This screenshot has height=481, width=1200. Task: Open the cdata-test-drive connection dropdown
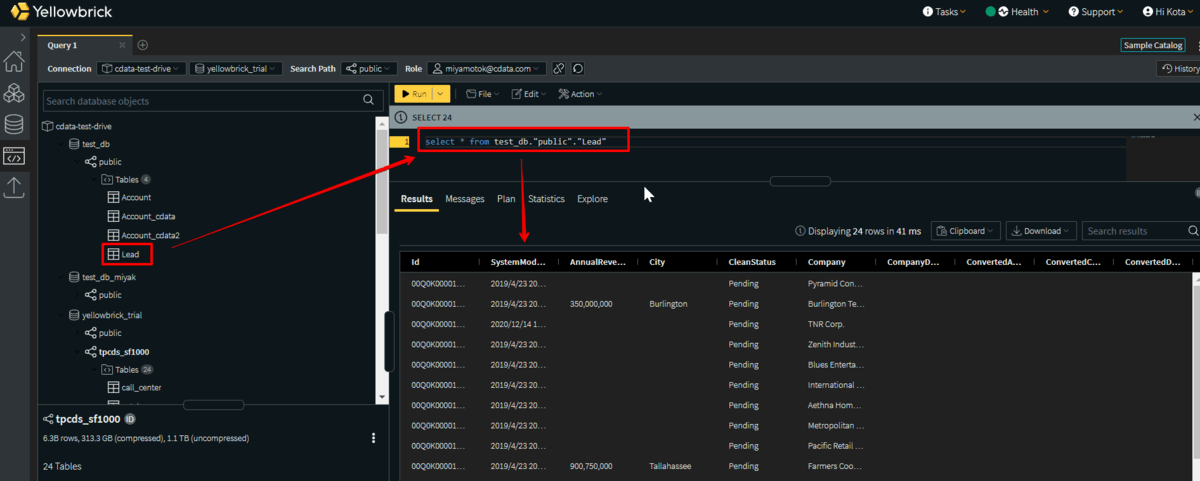[x=142, y=69]
